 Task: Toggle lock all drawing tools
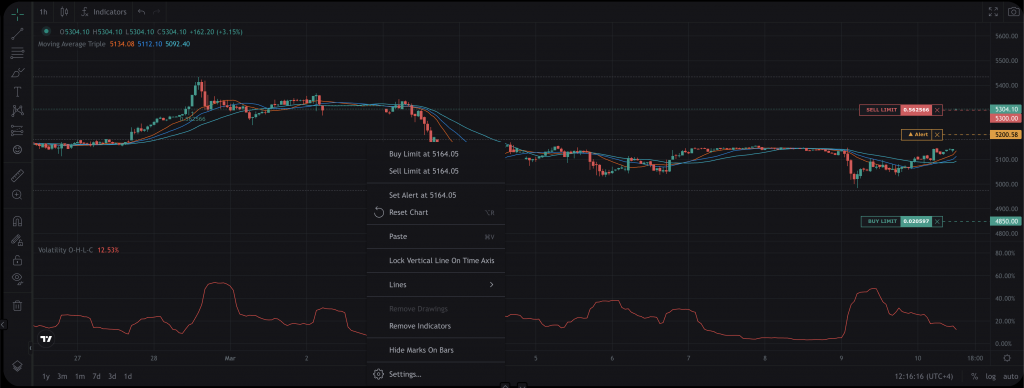(18, 260)
